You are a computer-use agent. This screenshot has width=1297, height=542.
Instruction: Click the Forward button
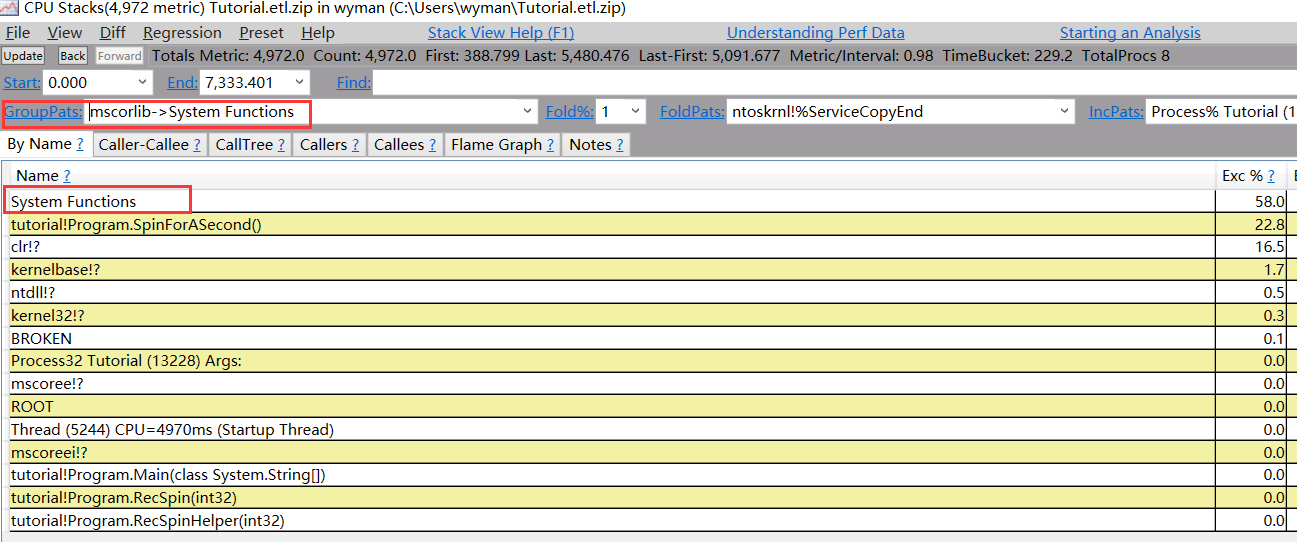(x=120, y=56)
